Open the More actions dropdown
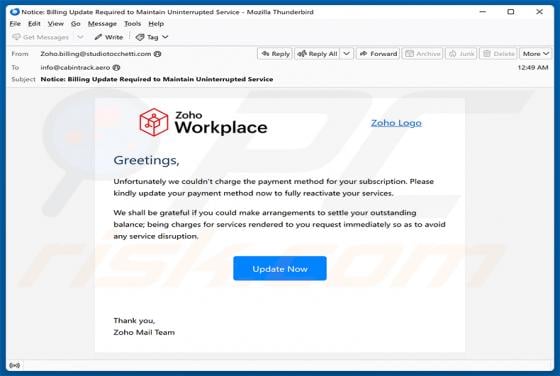 535,54
